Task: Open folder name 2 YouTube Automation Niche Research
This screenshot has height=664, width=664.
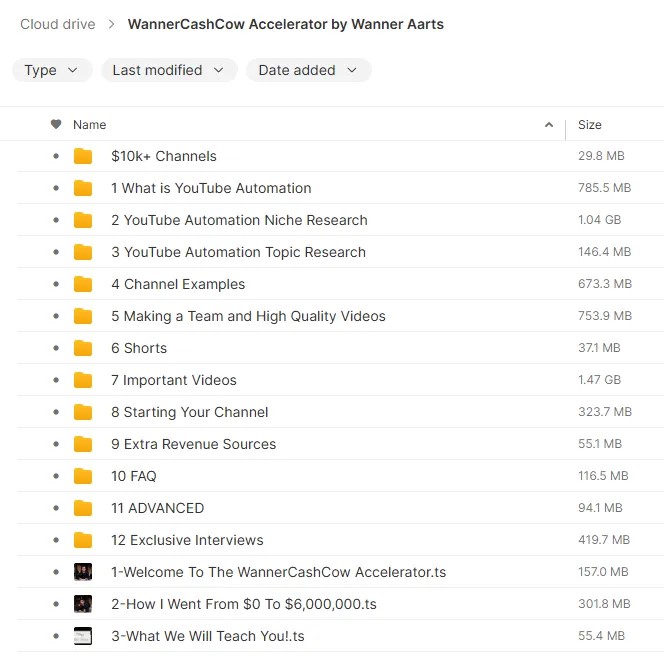Action: [239, 220]
